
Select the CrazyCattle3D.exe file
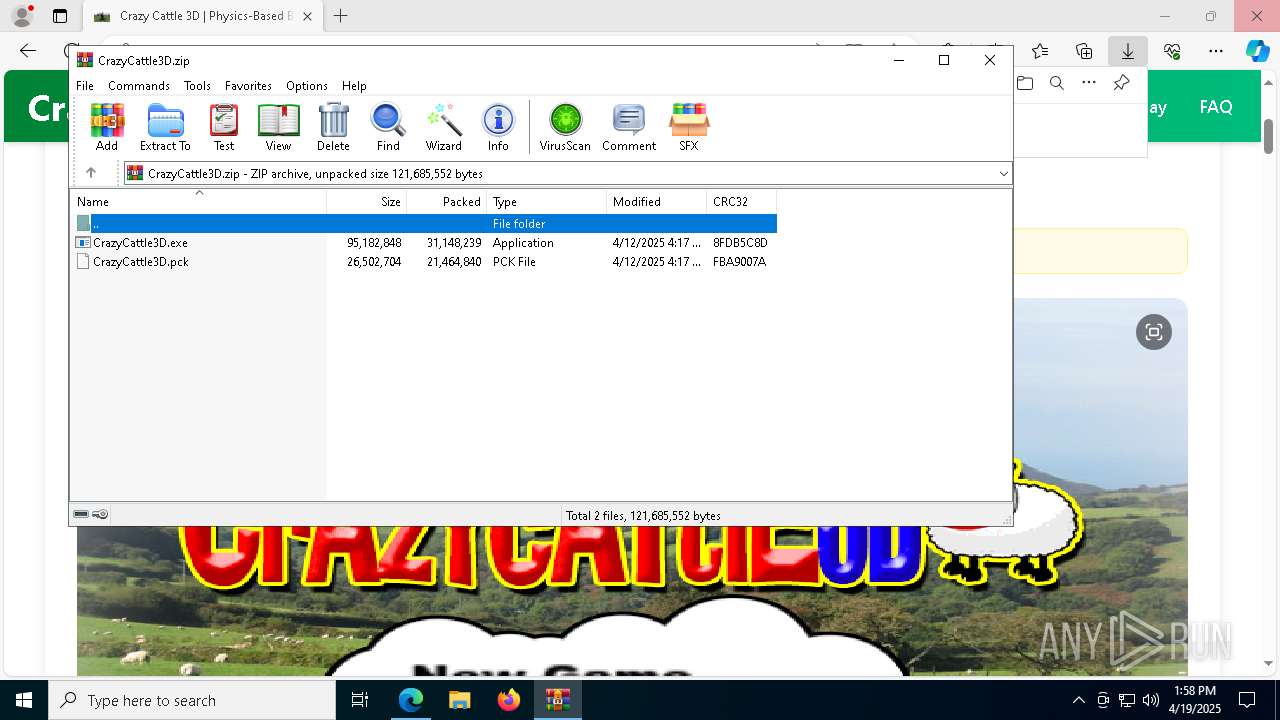click(140, 243)
